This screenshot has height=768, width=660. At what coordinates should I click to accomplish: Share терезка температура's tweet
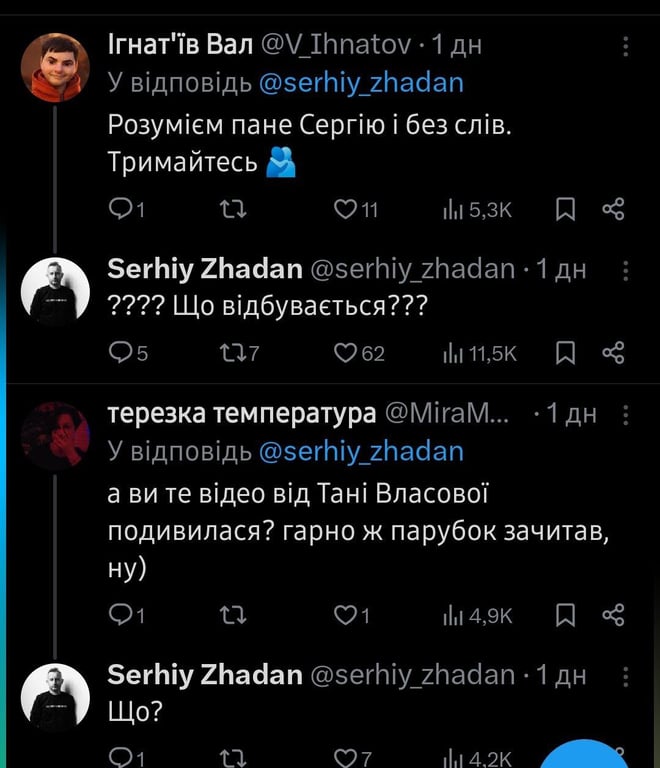[x=613, y=616]
